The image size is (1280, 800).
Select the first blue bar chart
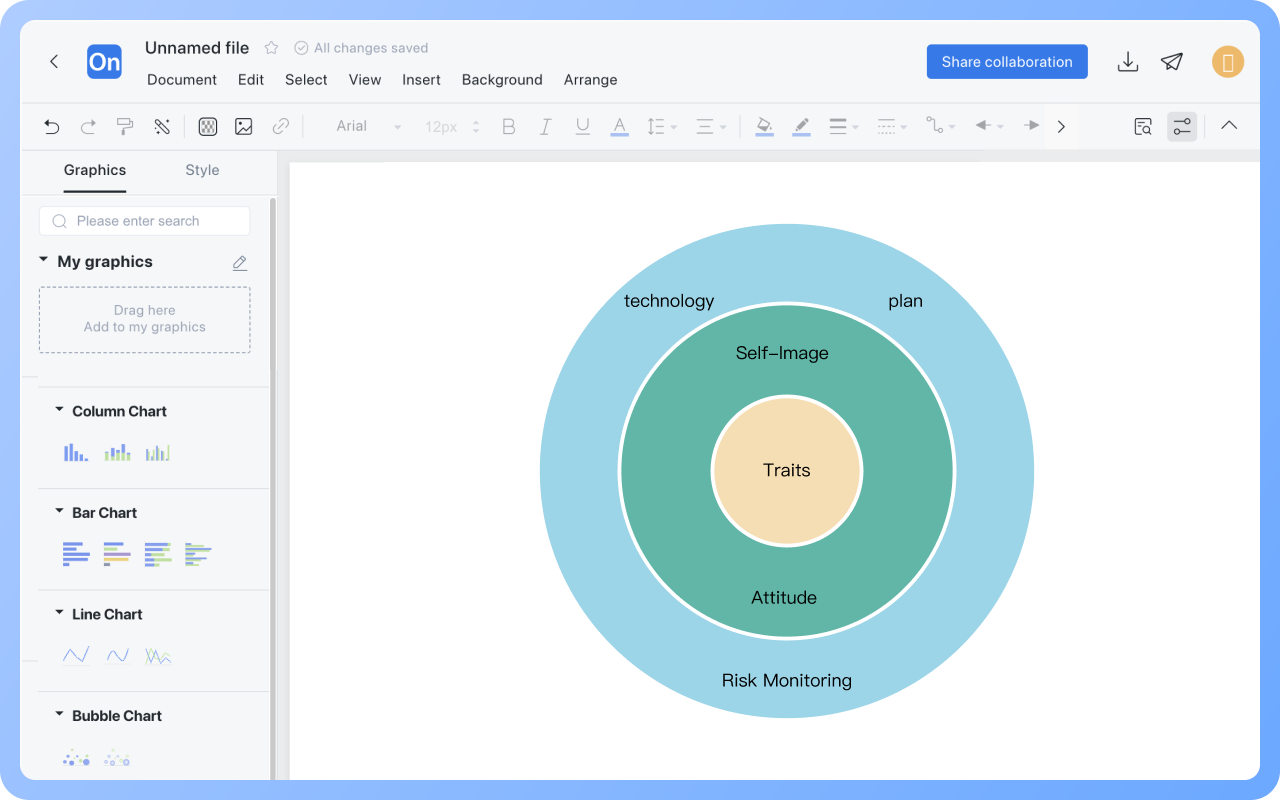[76, 554]
